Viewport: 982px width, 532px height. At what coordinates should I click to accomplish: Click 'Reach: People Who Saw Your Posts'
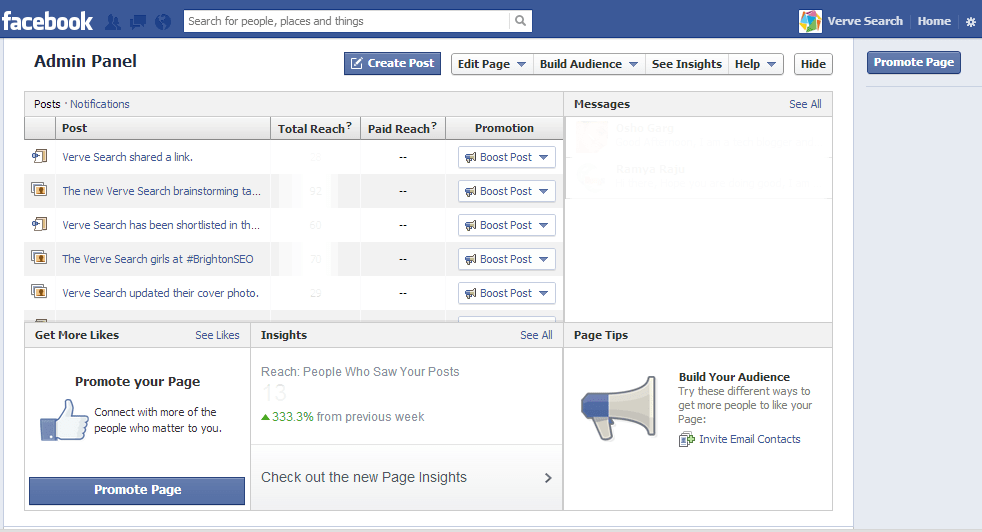(360, 372)
